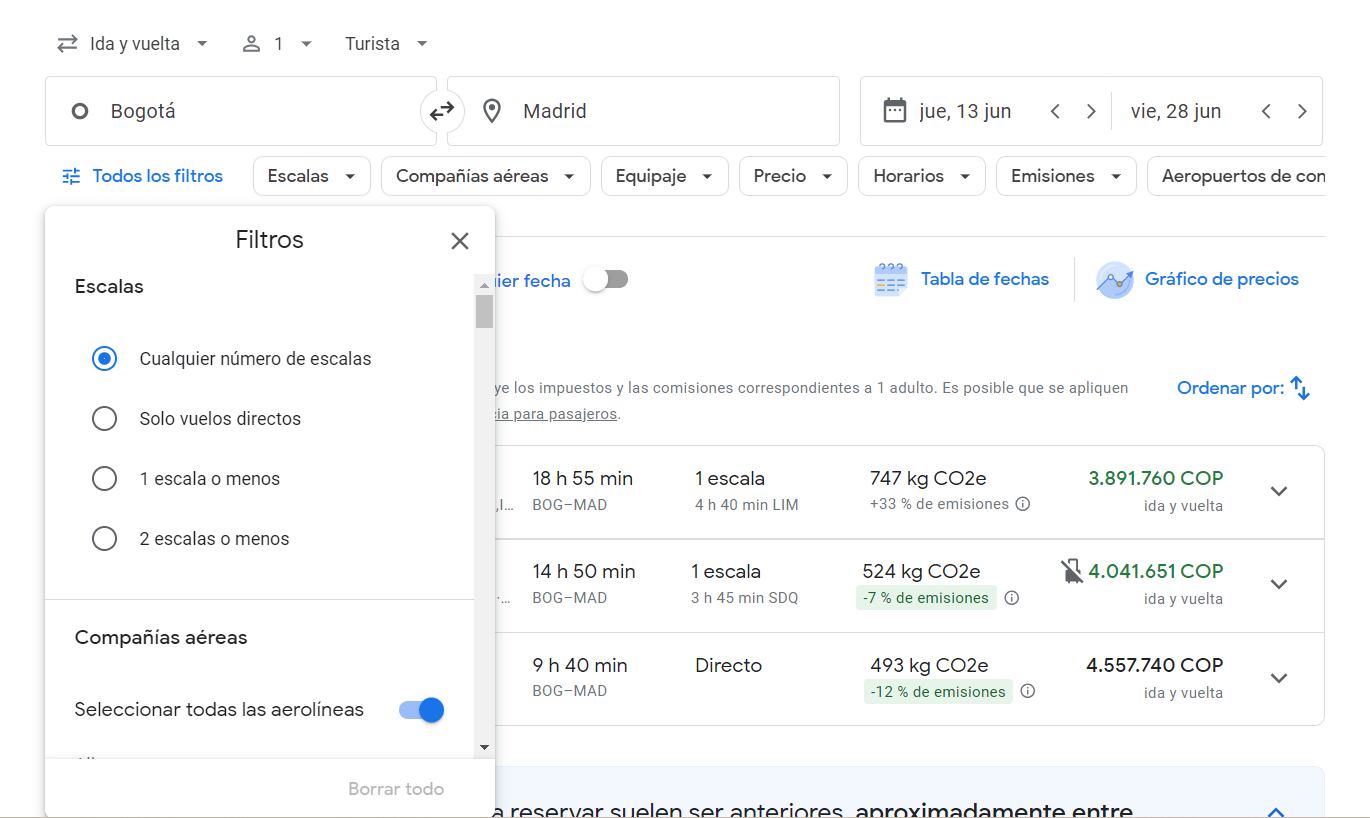Screen dimensions: 1370x818
Task: Open the Tabla de fechas icon
Action: tap(890, 280)
